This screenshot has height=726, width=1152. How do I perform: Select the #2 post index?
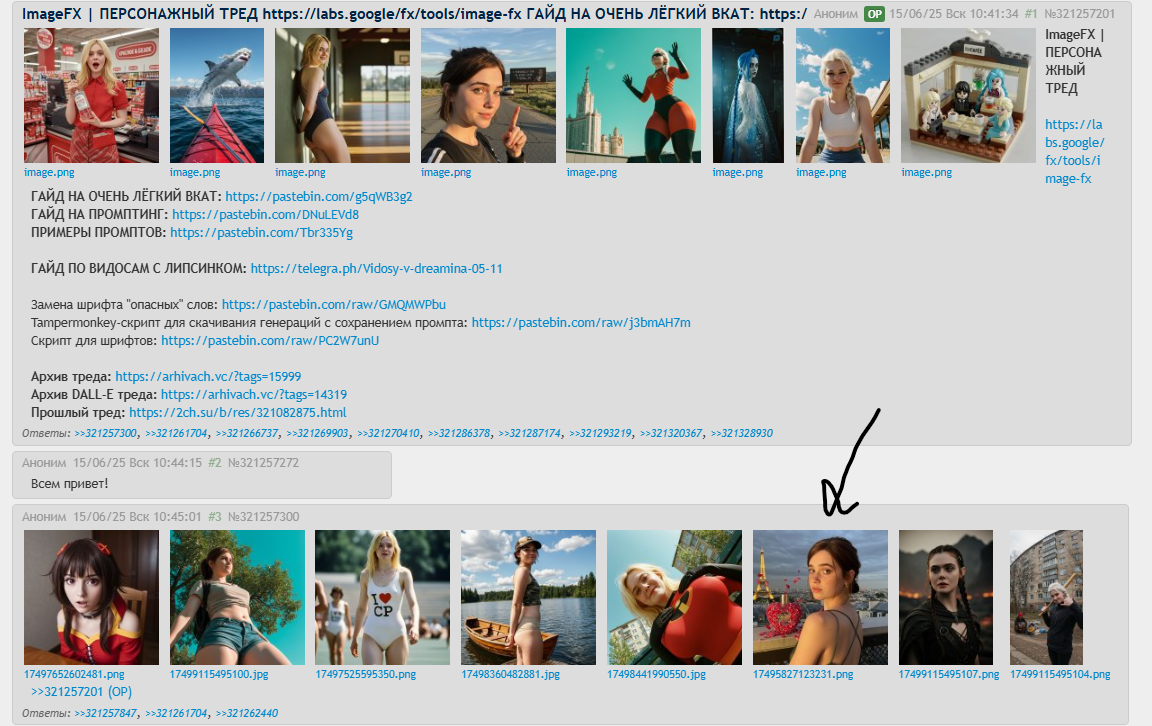pos(215,463)
